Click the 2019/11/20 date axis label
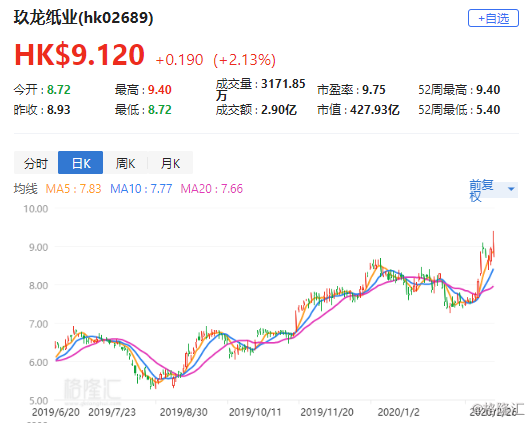This screenshot has width=532, height=423. point(327,412)
